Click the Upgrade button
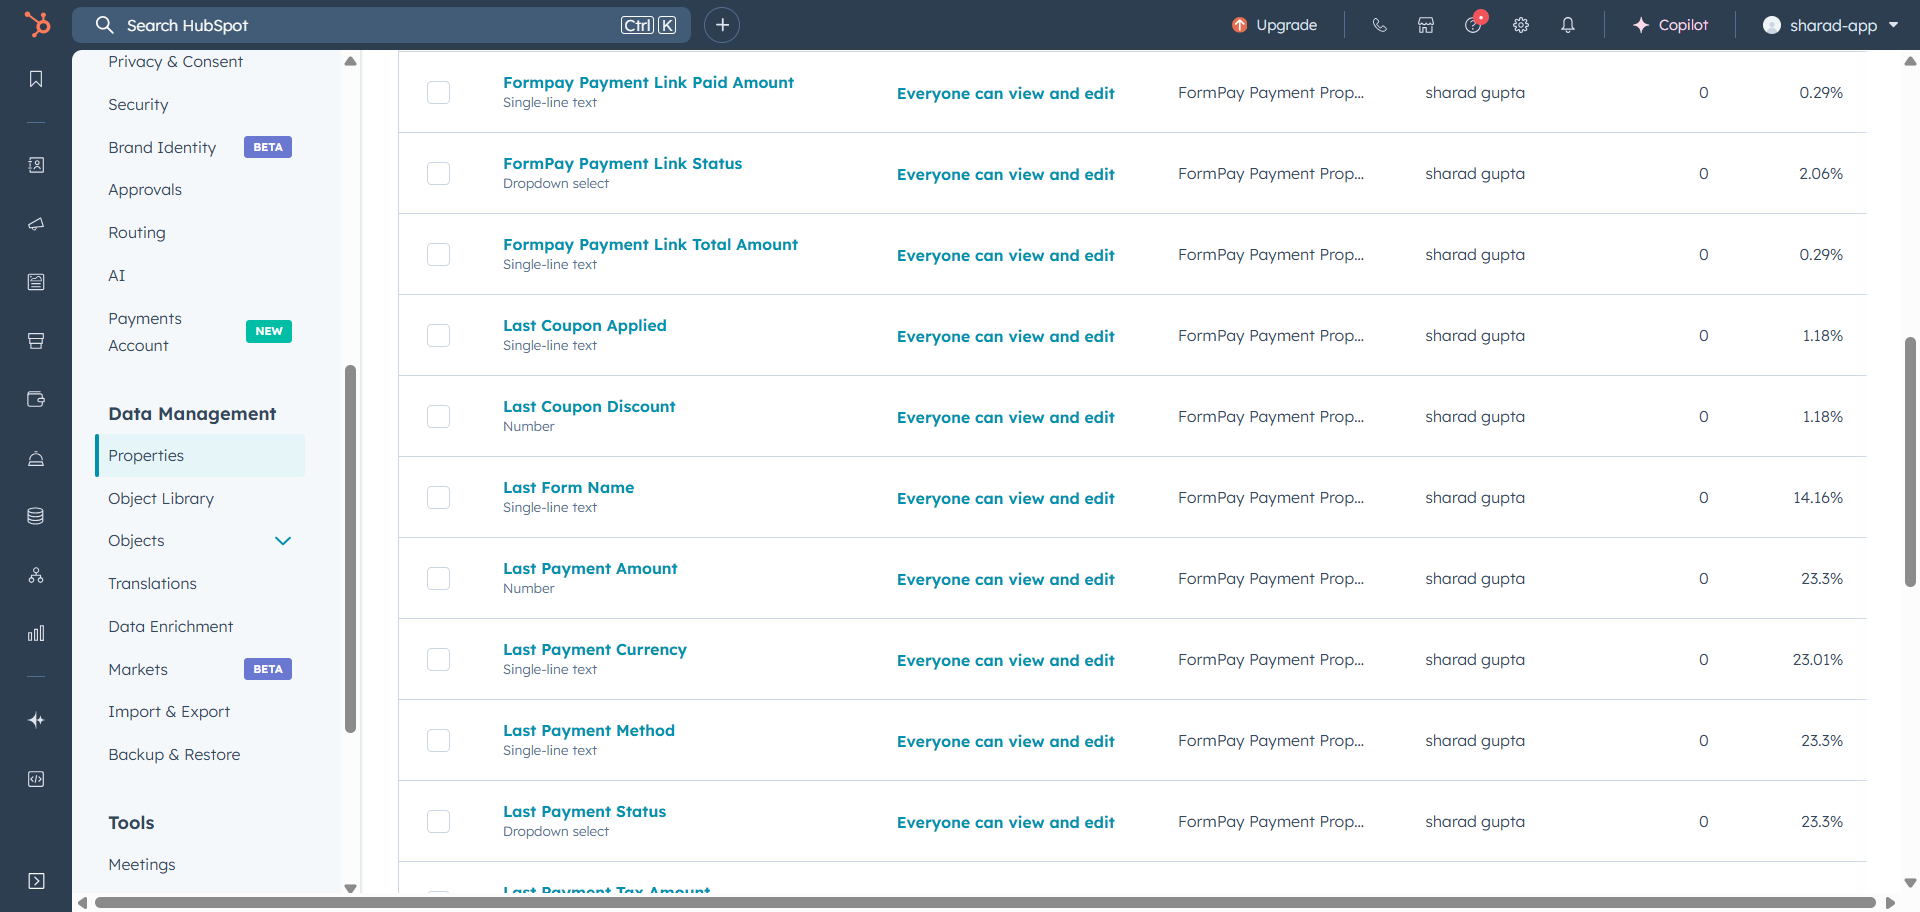Screen dimensions: 1920x912 point(1274,25)
